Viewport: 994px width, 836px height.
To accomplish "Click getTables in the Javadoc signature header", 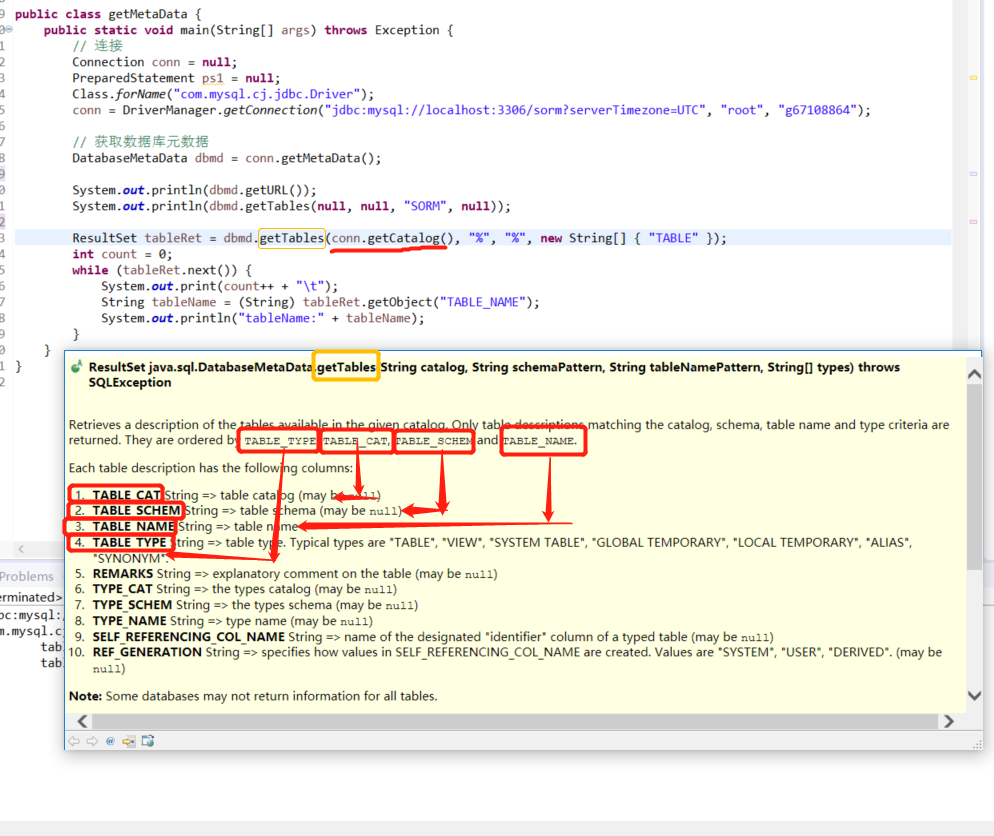I will pos(346,367).
